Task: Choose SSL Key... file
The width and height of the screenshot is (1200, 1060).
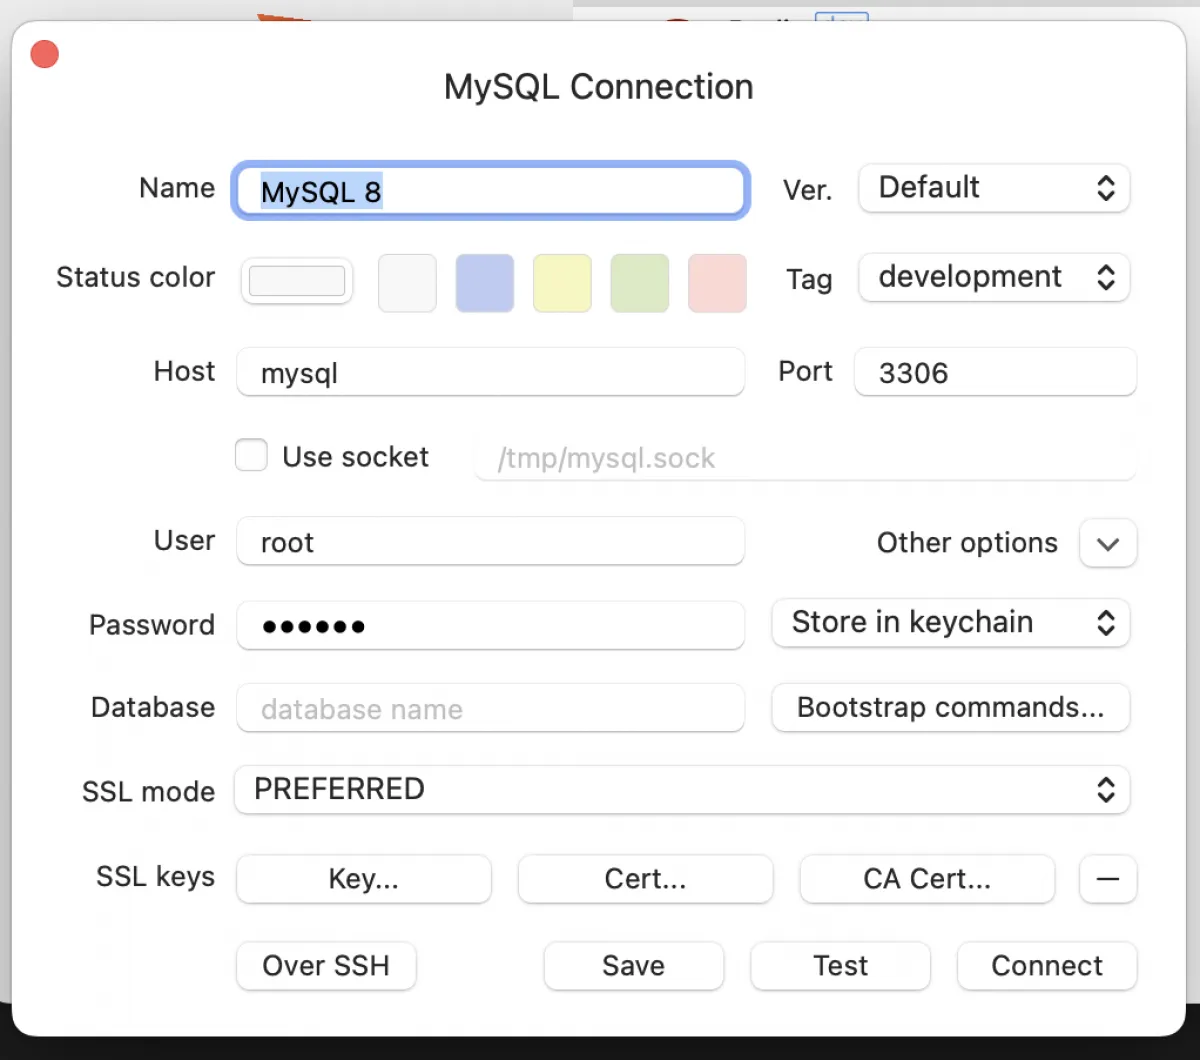Action: [364, 879]
